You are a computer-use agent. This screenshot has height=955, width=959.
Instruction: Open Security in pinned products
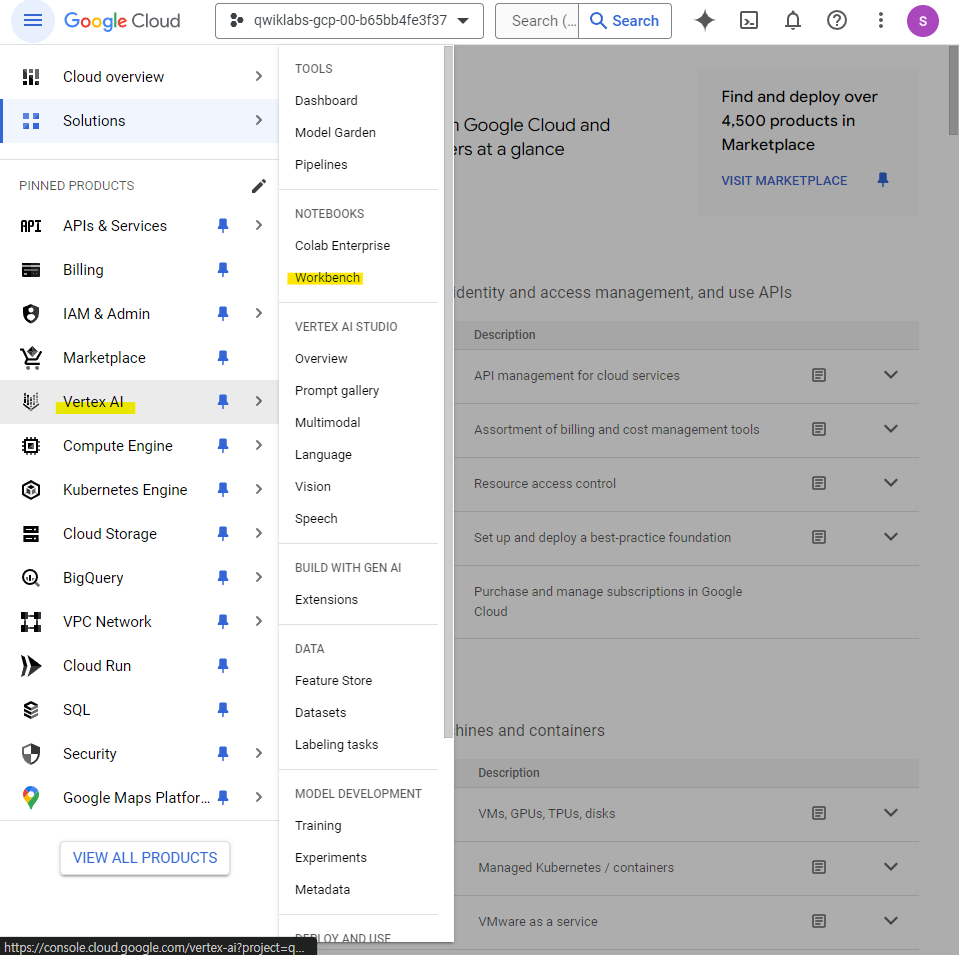139,754
